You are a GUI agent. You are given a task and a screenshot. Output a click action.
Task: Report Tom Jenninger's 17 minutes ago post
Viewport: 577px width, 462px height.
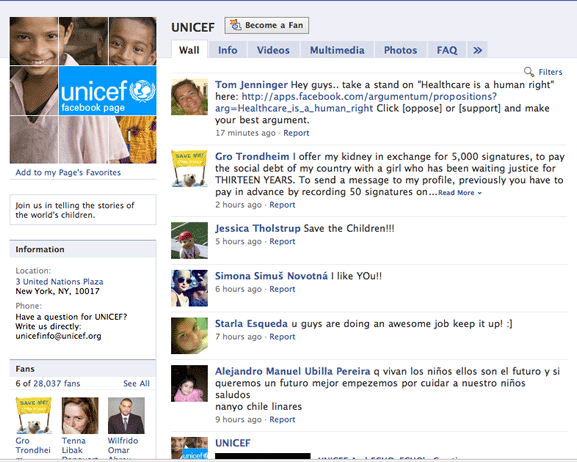pos(296,133)
